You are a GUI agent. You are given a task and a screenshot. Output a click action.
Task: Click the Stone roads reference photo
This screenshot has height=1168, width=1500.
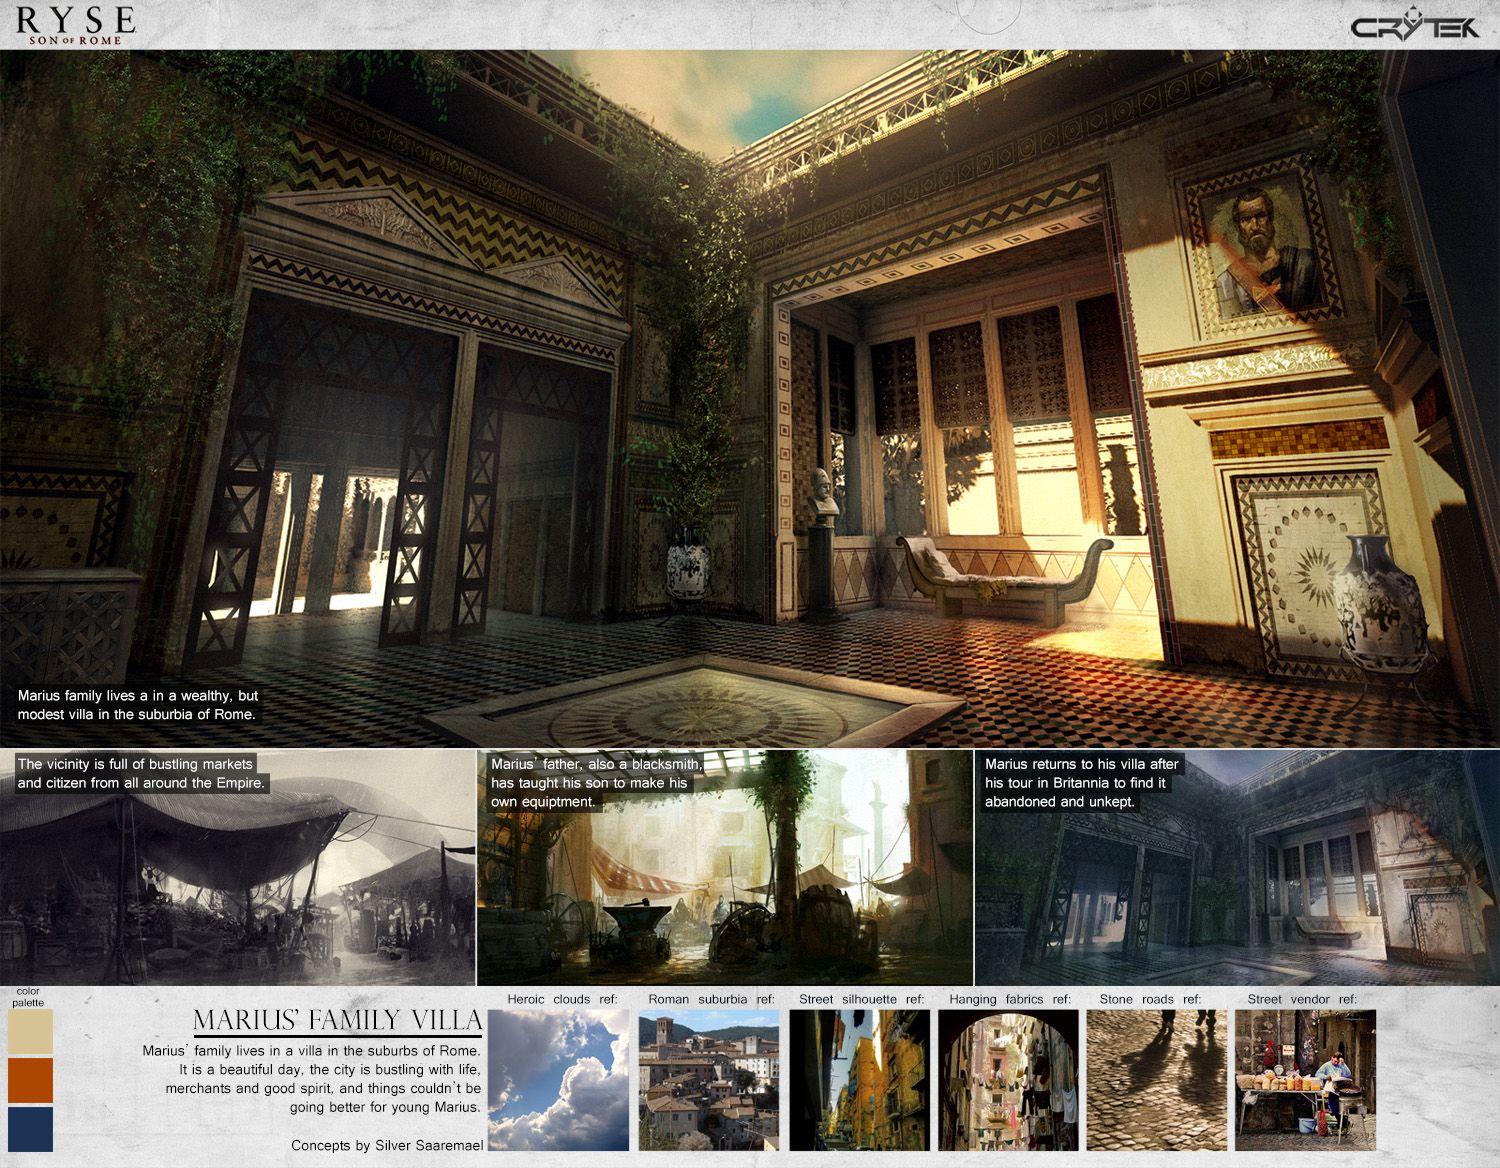pos(1157,1080)
